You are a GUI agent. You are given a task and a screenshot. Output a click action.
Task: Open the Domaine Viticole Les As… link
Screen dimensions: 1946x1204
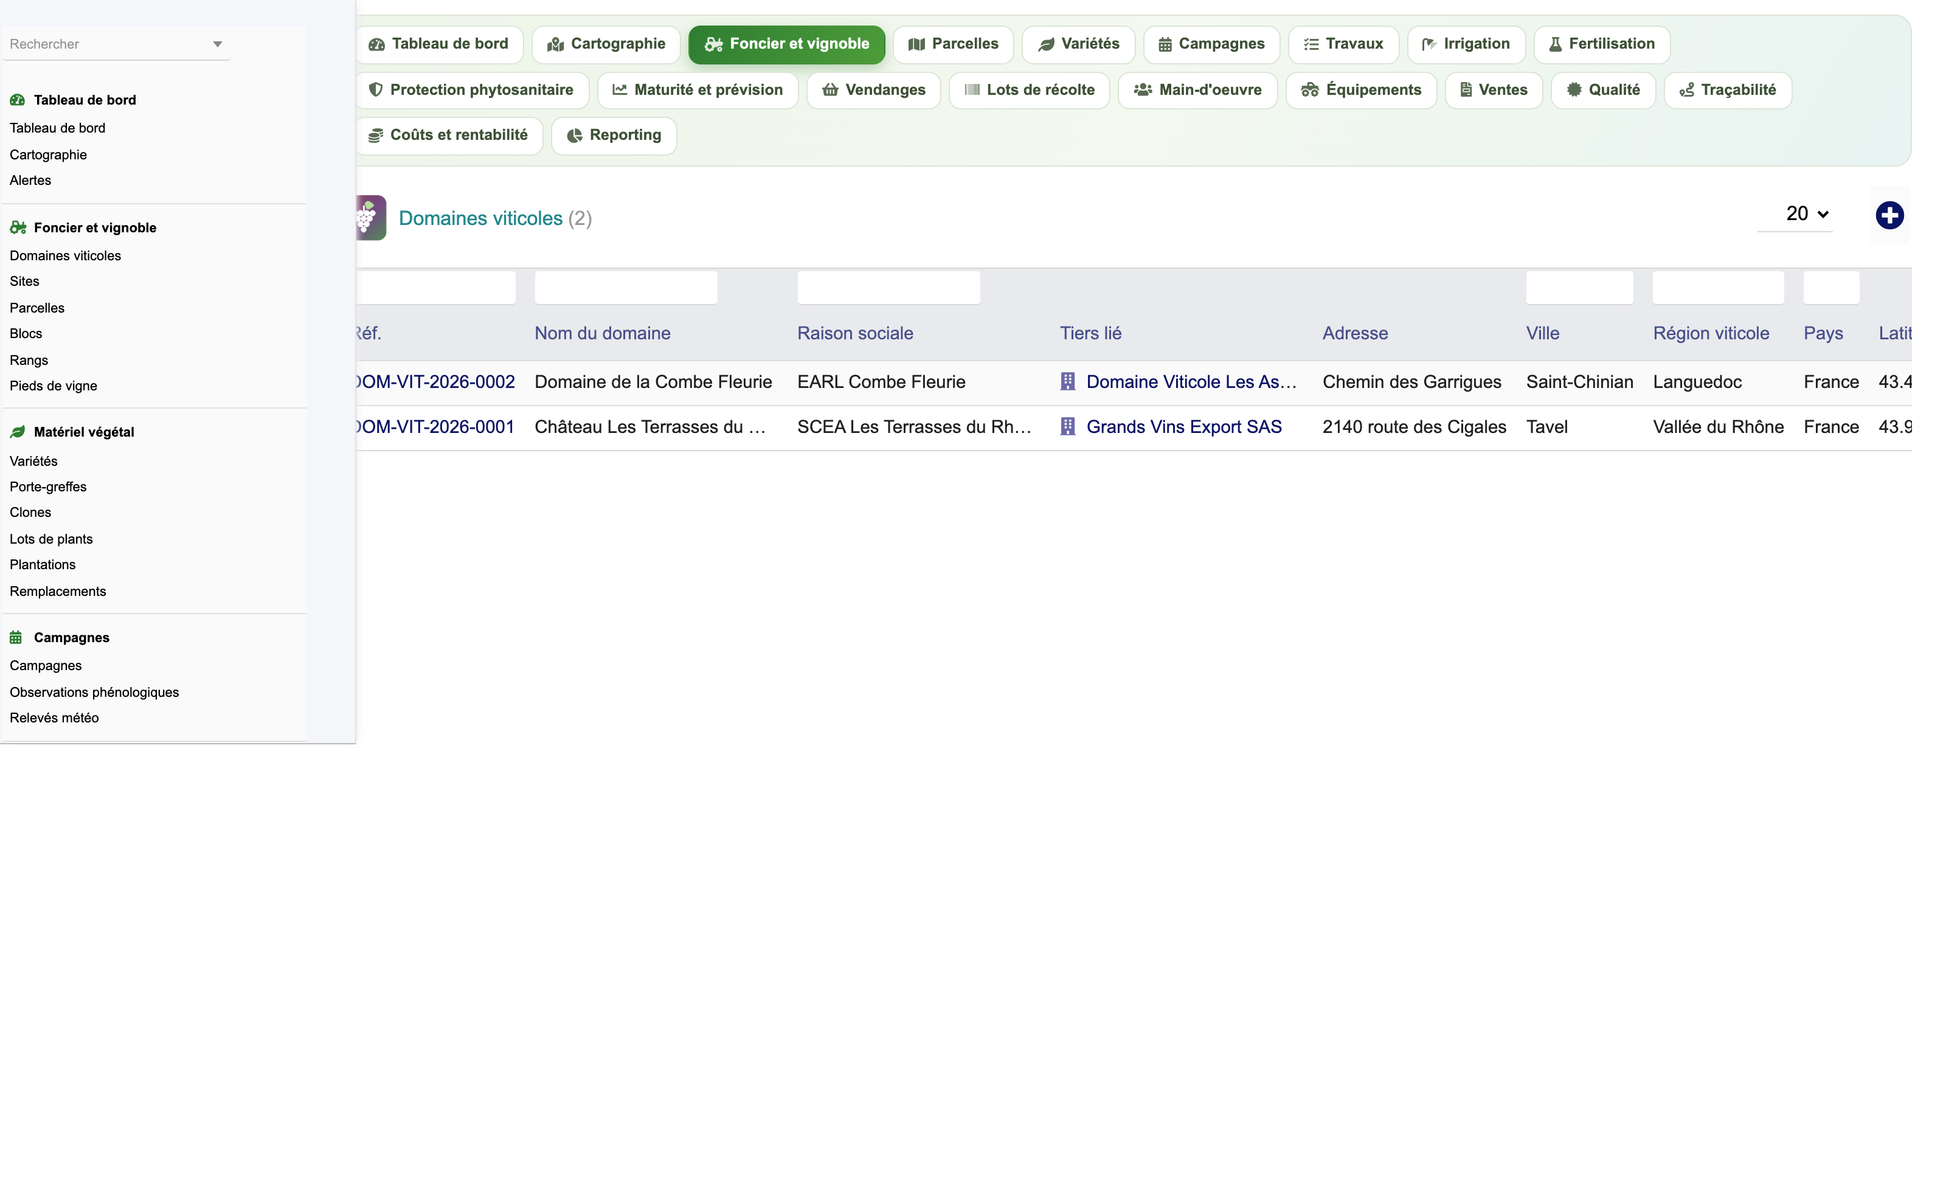click(x=1191, y=382)
